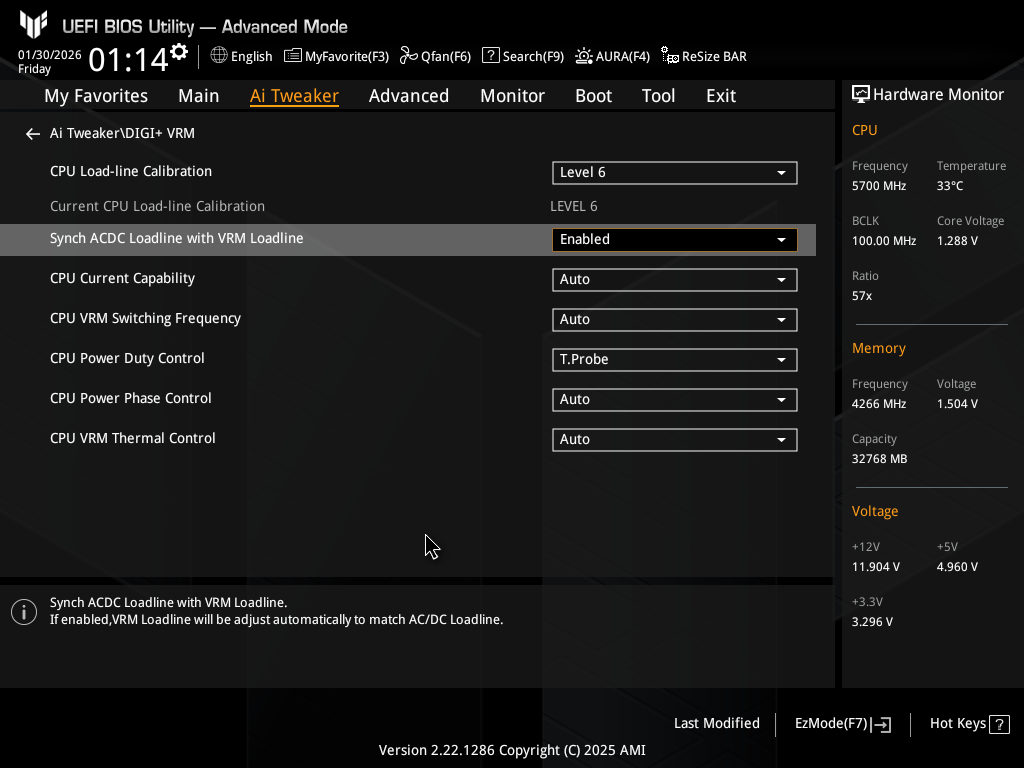Click +3.3V reading 3.296 V
This screenshot has height=768, width=1024.
(872, 622)
